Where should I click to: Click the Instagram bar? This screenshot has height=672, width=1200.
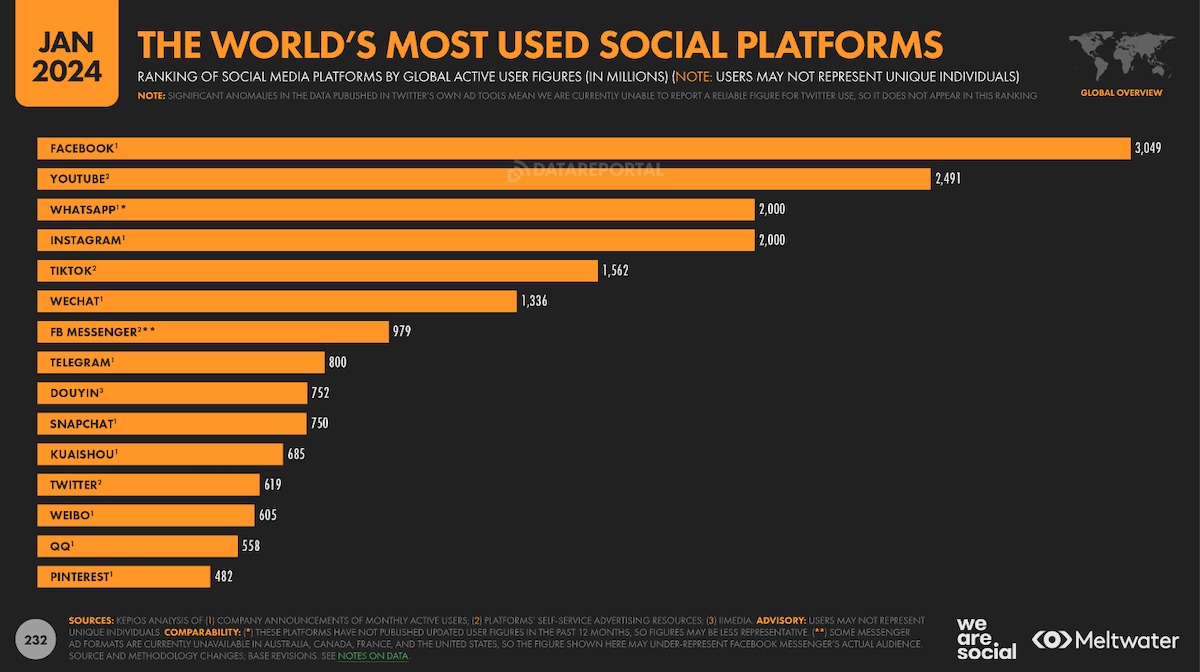pyautogui.click(x=396, y=240)
